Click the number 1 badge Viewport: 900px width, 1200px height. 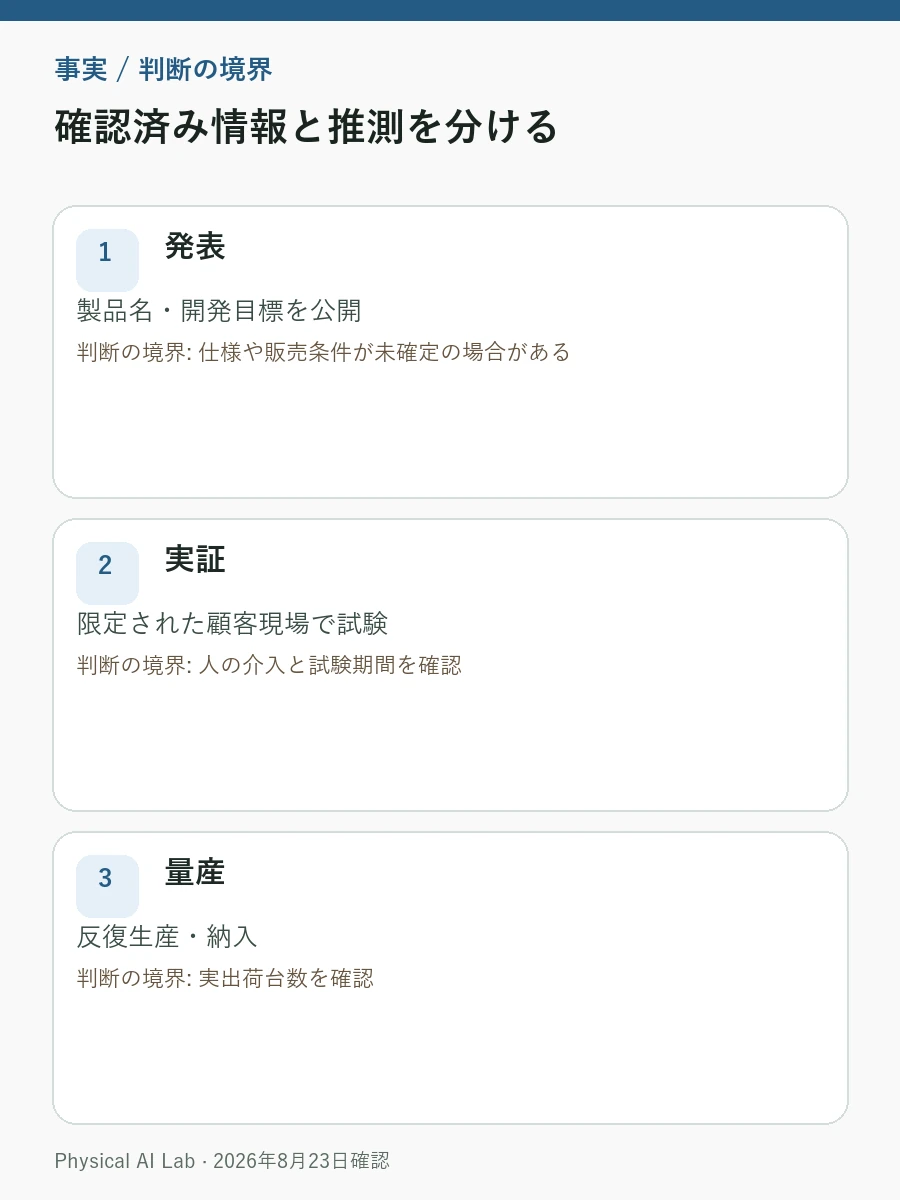[107, 260]
